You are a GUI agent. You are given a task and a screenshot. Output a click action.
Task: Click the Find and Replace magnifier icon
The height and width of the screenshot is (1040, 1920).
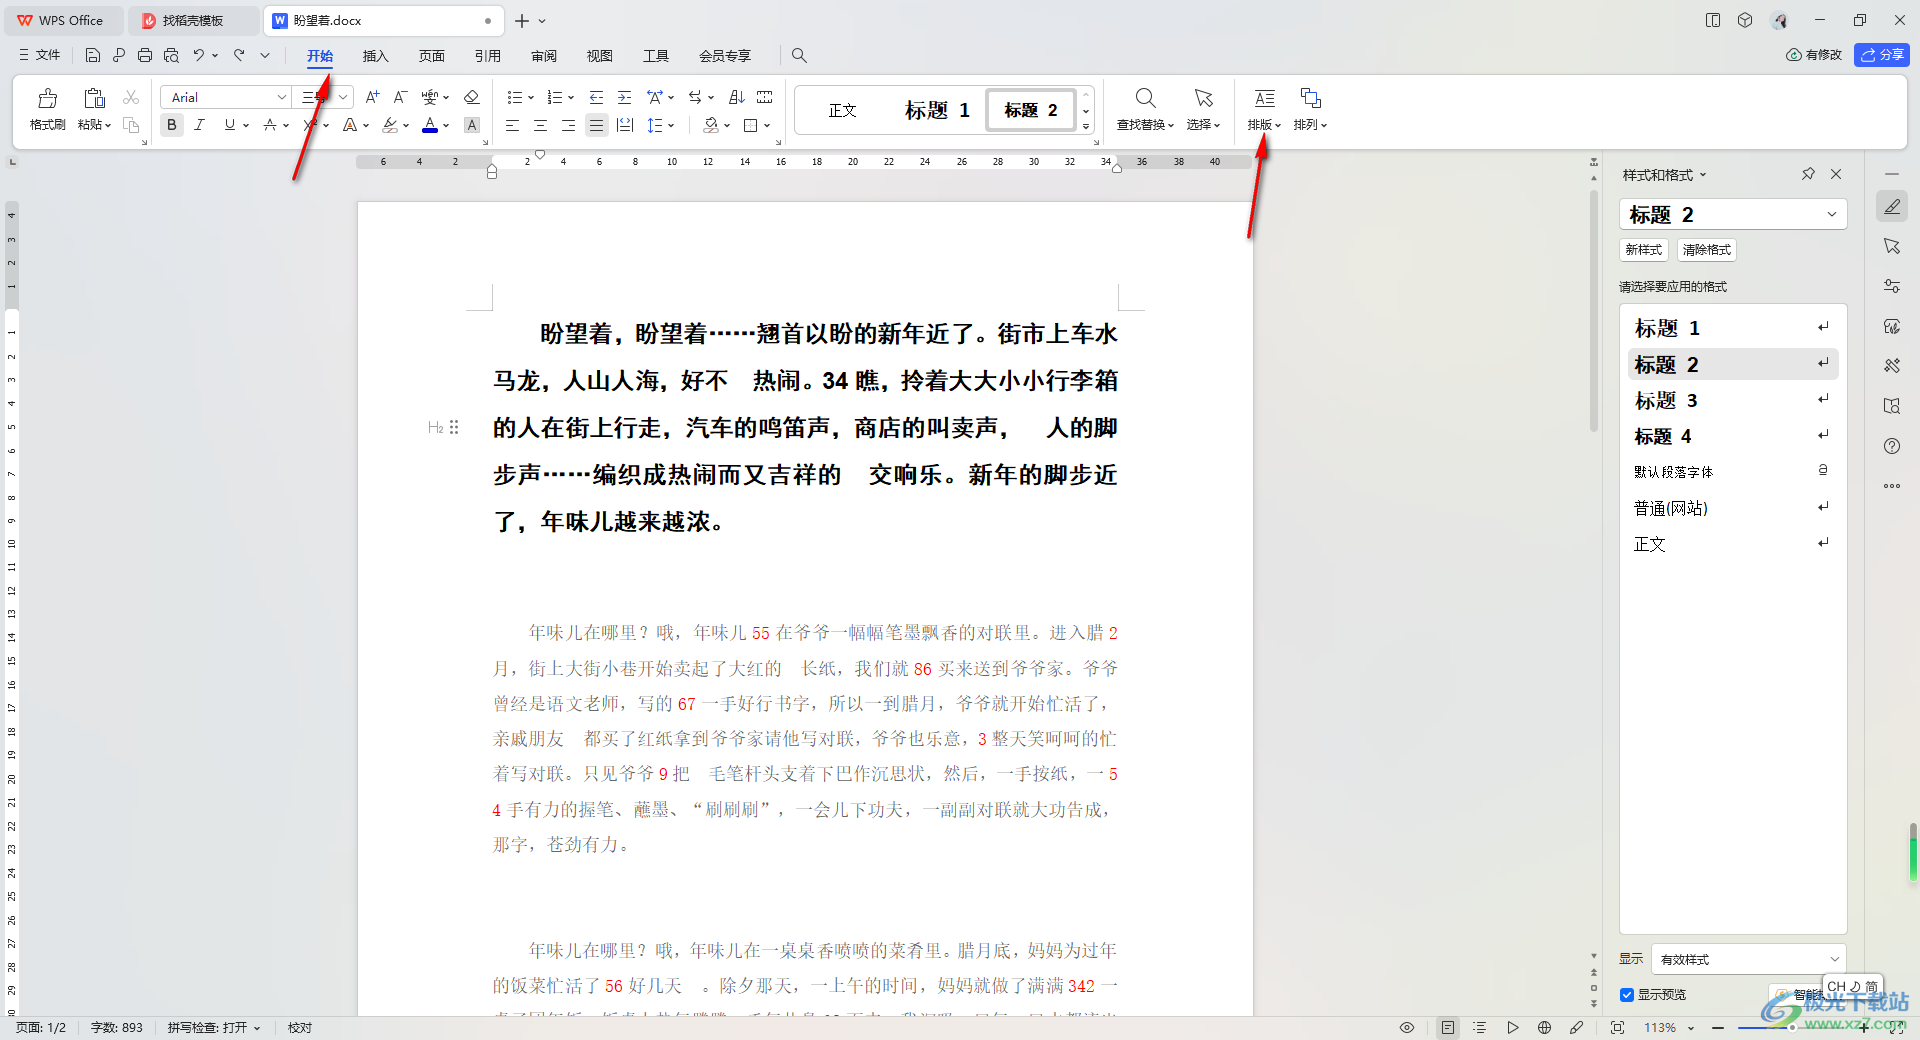(x=1145, y=98)
